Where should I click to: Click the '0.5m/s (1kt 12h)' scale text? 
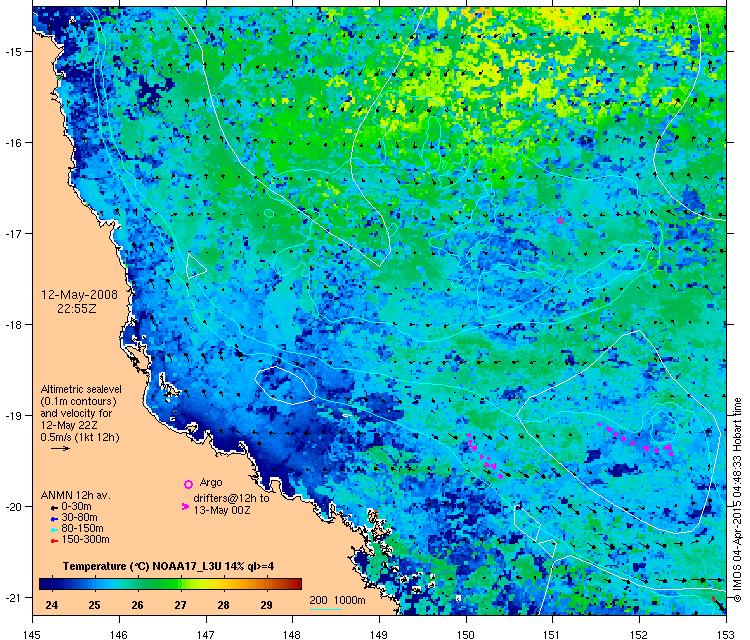coord(80,437)
